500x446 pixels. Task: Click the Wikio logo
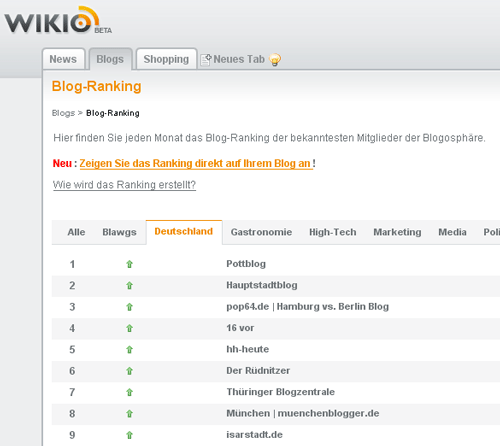58,20
